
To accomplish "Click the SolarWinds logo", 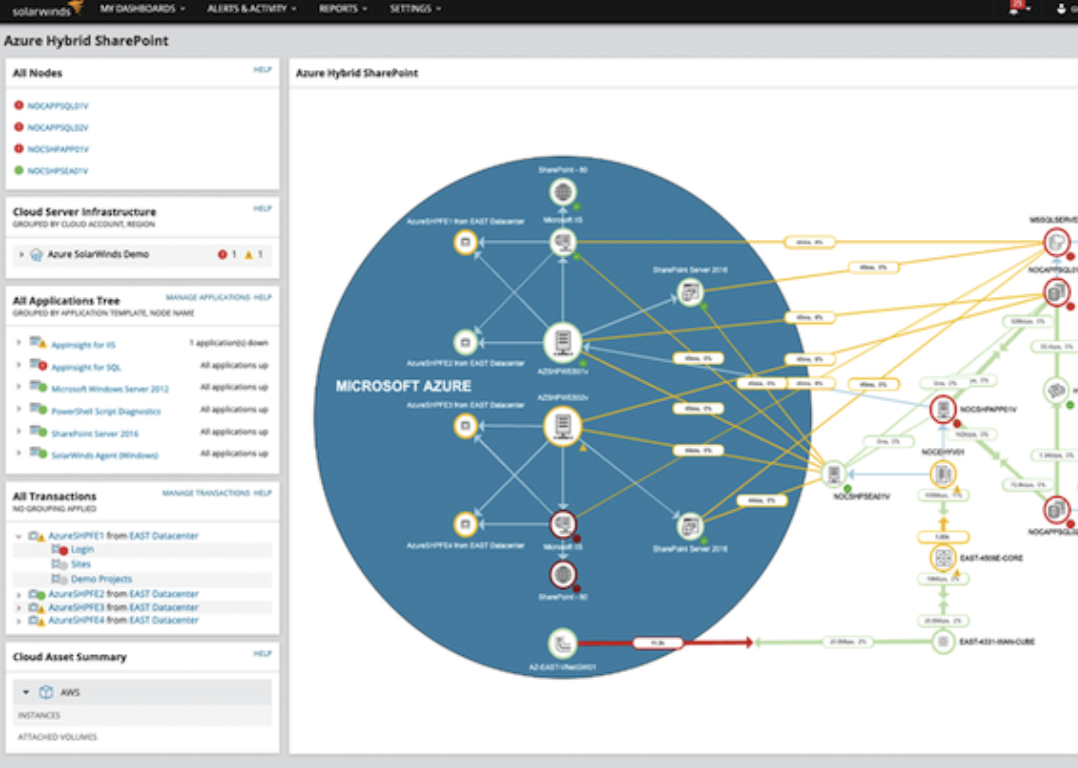I will coord(47,9).
